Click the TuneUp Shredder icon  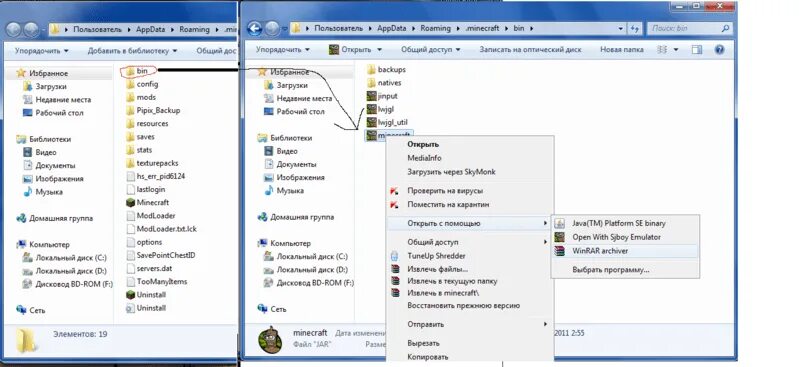click(x=394, y=256)
